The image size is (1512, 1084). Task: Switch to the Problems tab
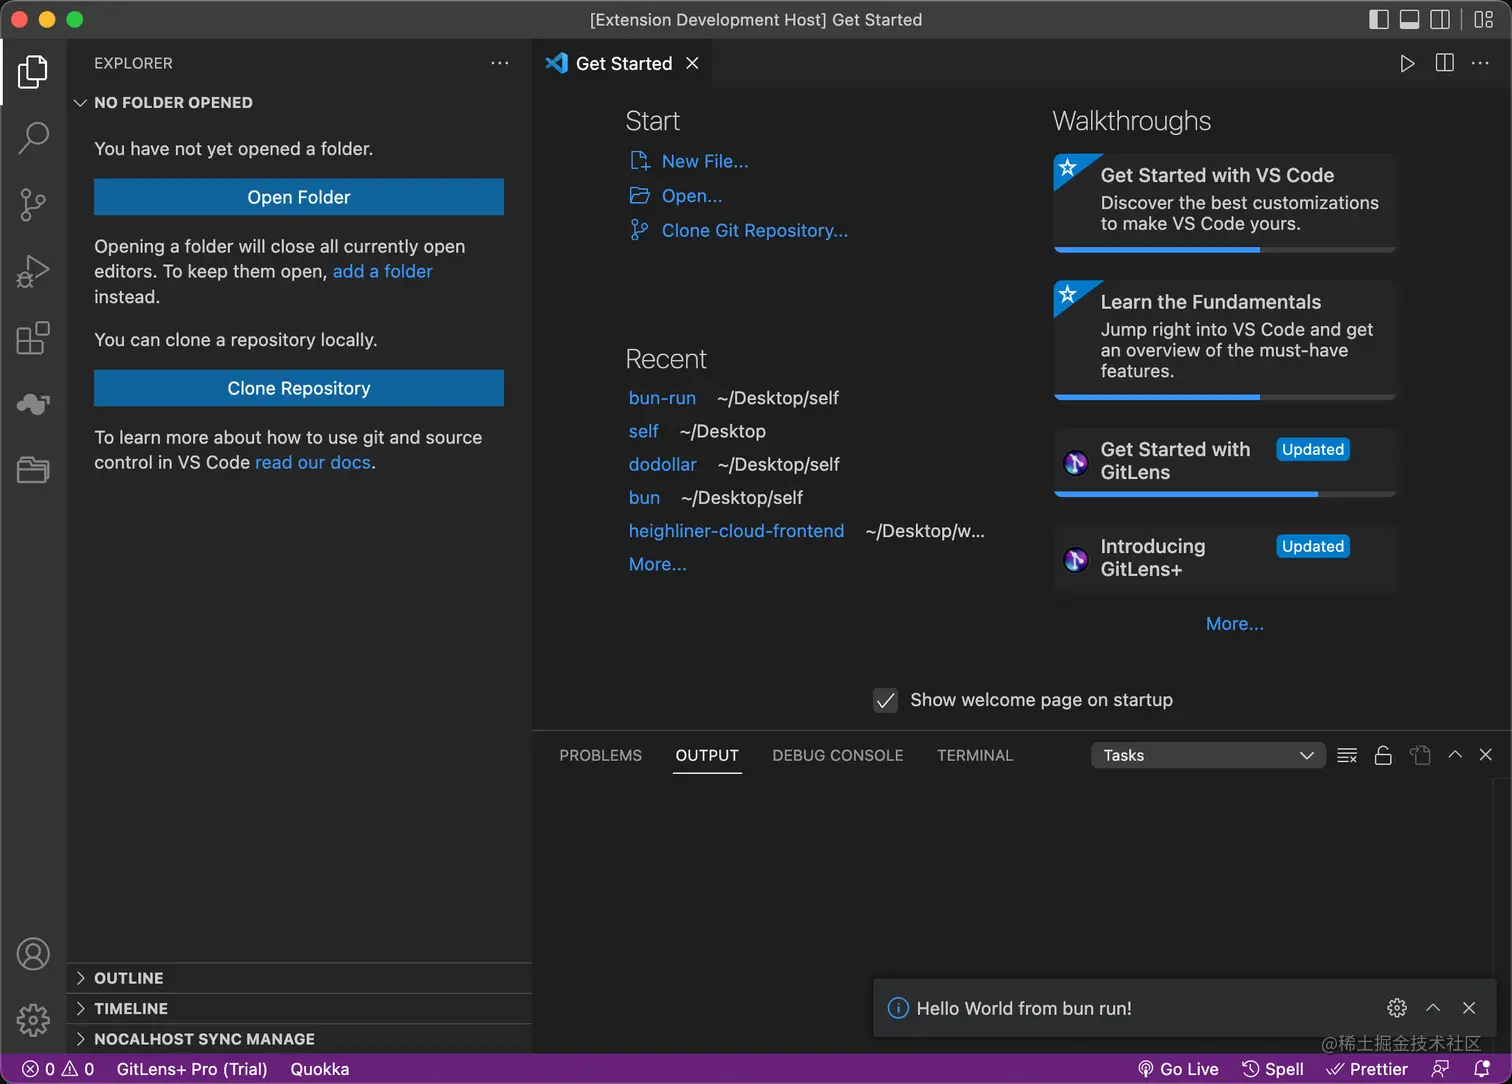point(600,755)
